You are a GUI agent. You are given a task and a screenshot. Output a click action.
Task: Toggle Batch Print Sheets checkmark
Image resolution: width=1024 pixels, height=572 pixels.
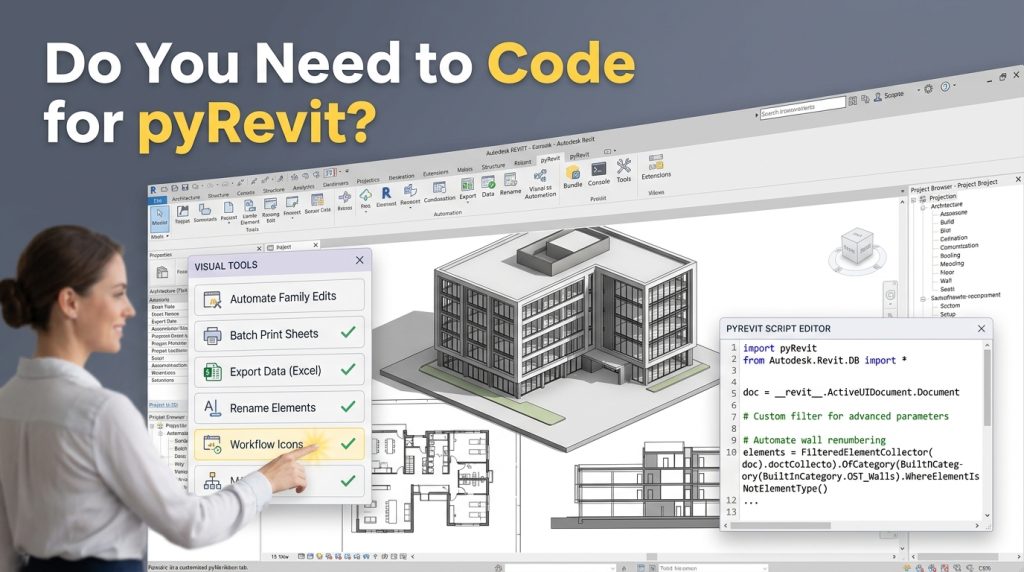pos(348,332)
